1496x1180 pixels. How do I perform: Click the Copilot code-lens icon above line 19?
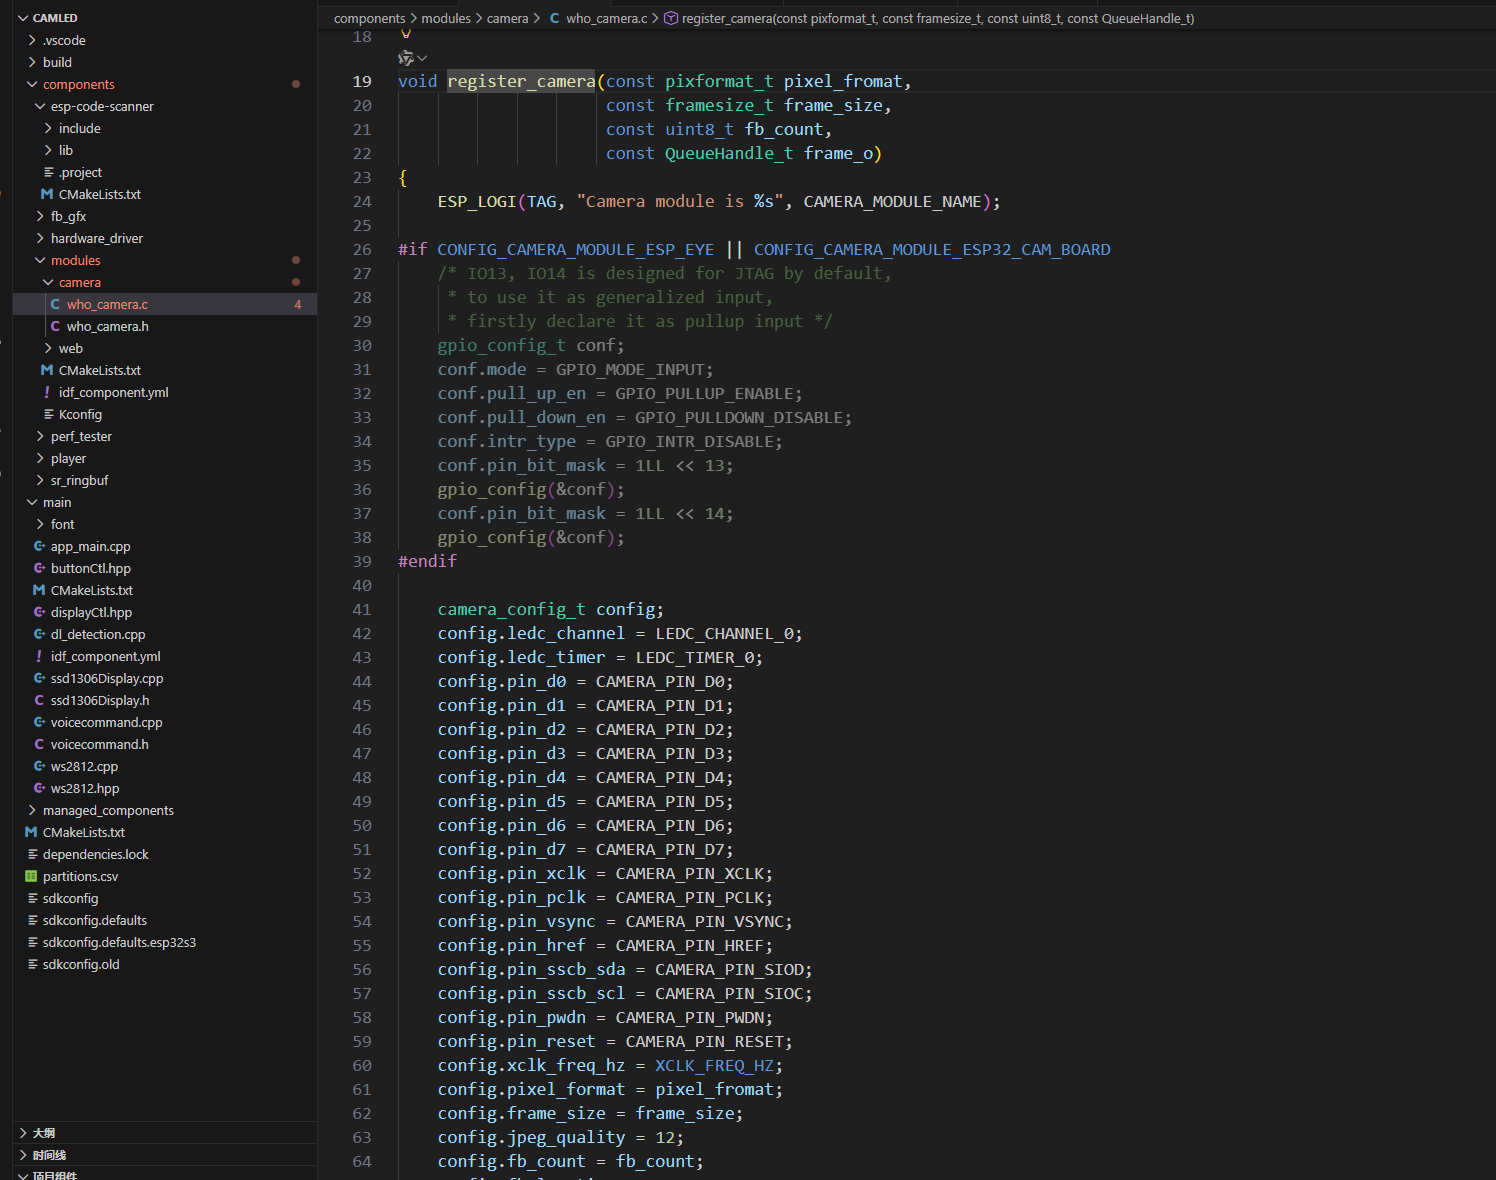pos(406,58)
